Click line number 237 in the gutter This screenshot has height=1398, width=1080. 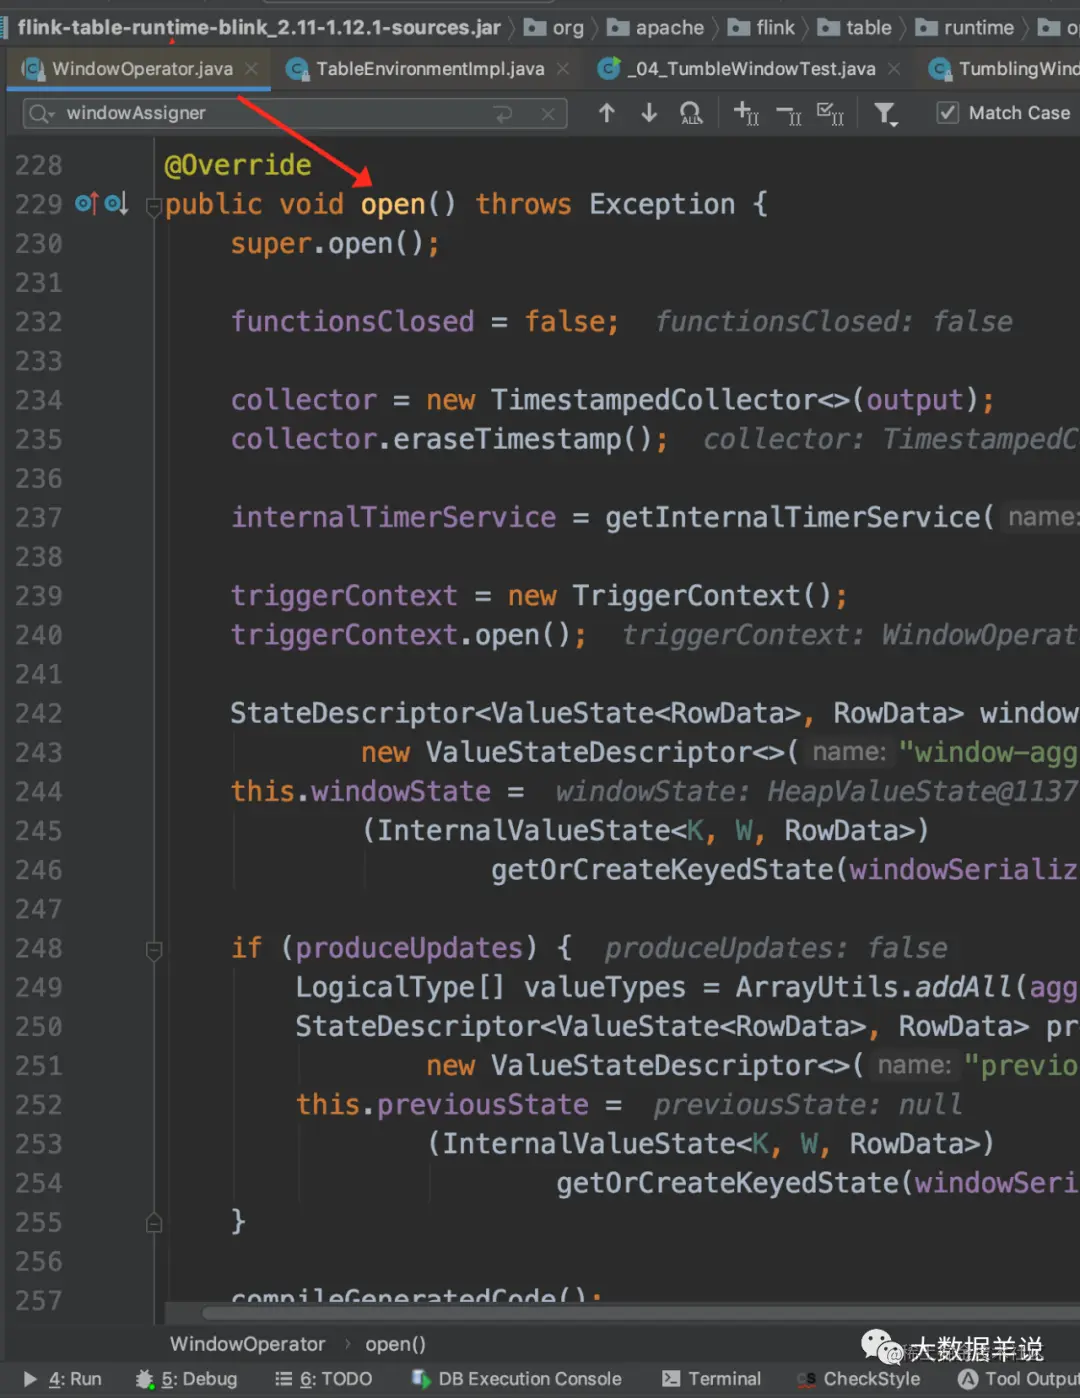click(x=38, y=518)
